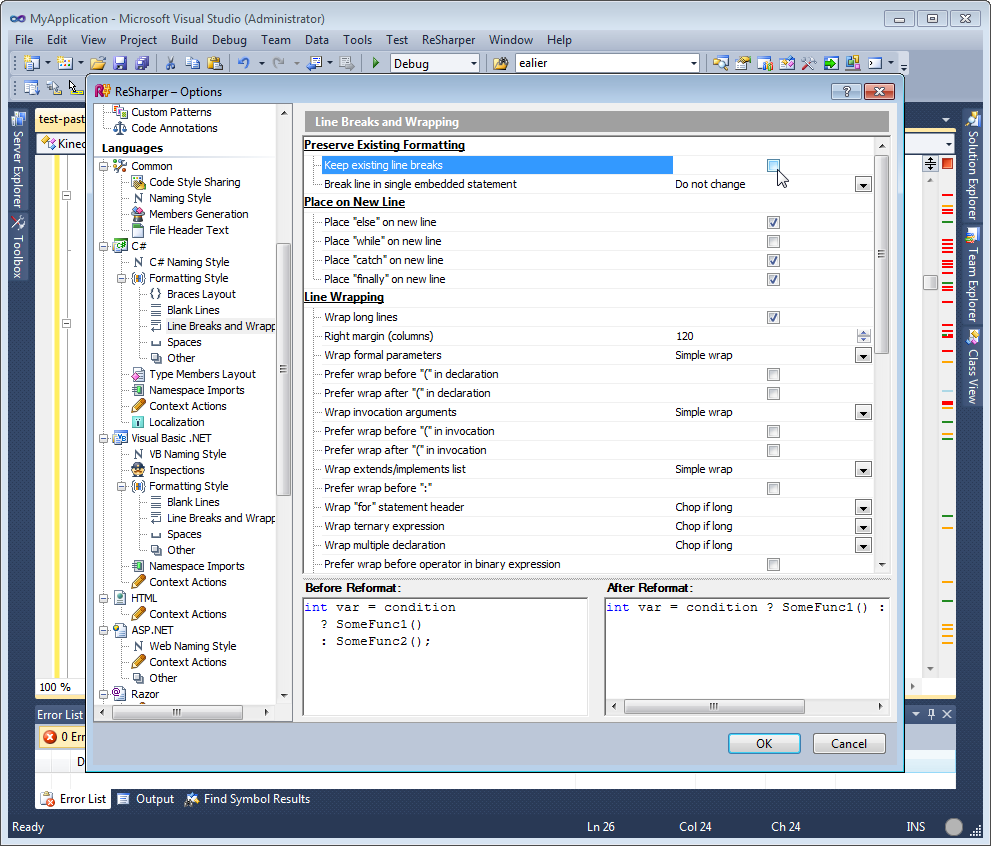Select Braces Layout in the options tree
The height and width of the screenshot is (846, 991).
point(201,294)
